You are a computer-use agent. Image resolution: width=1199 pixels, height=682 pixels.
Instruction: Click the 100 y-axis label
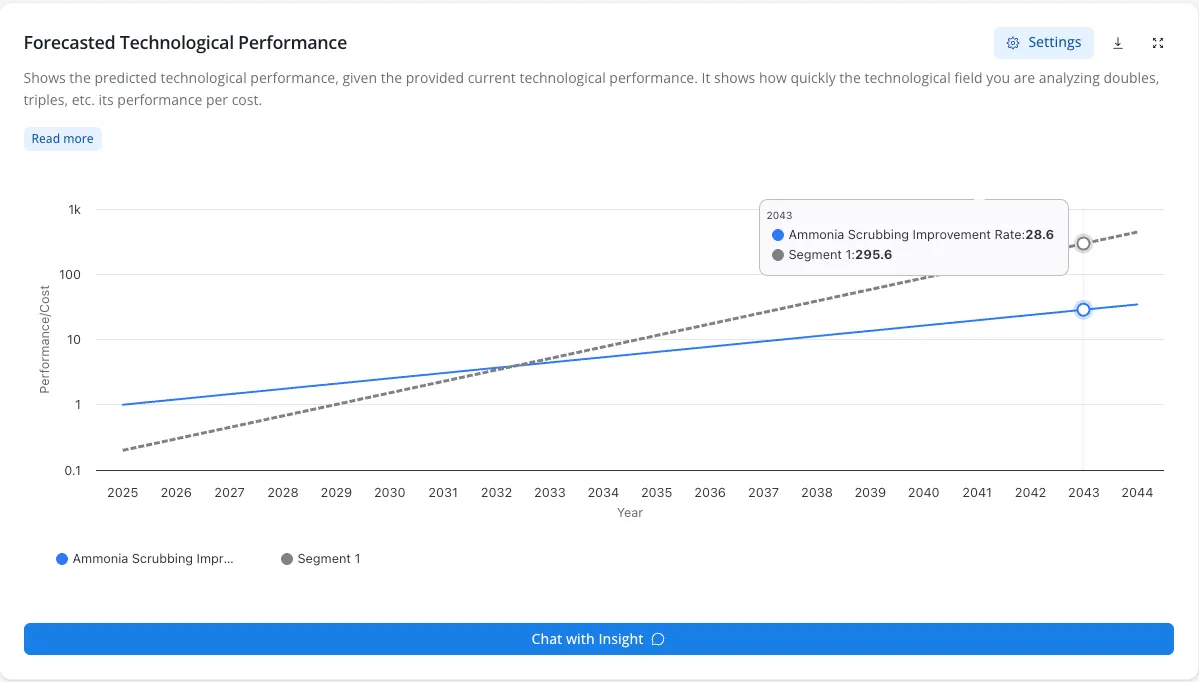70,274
